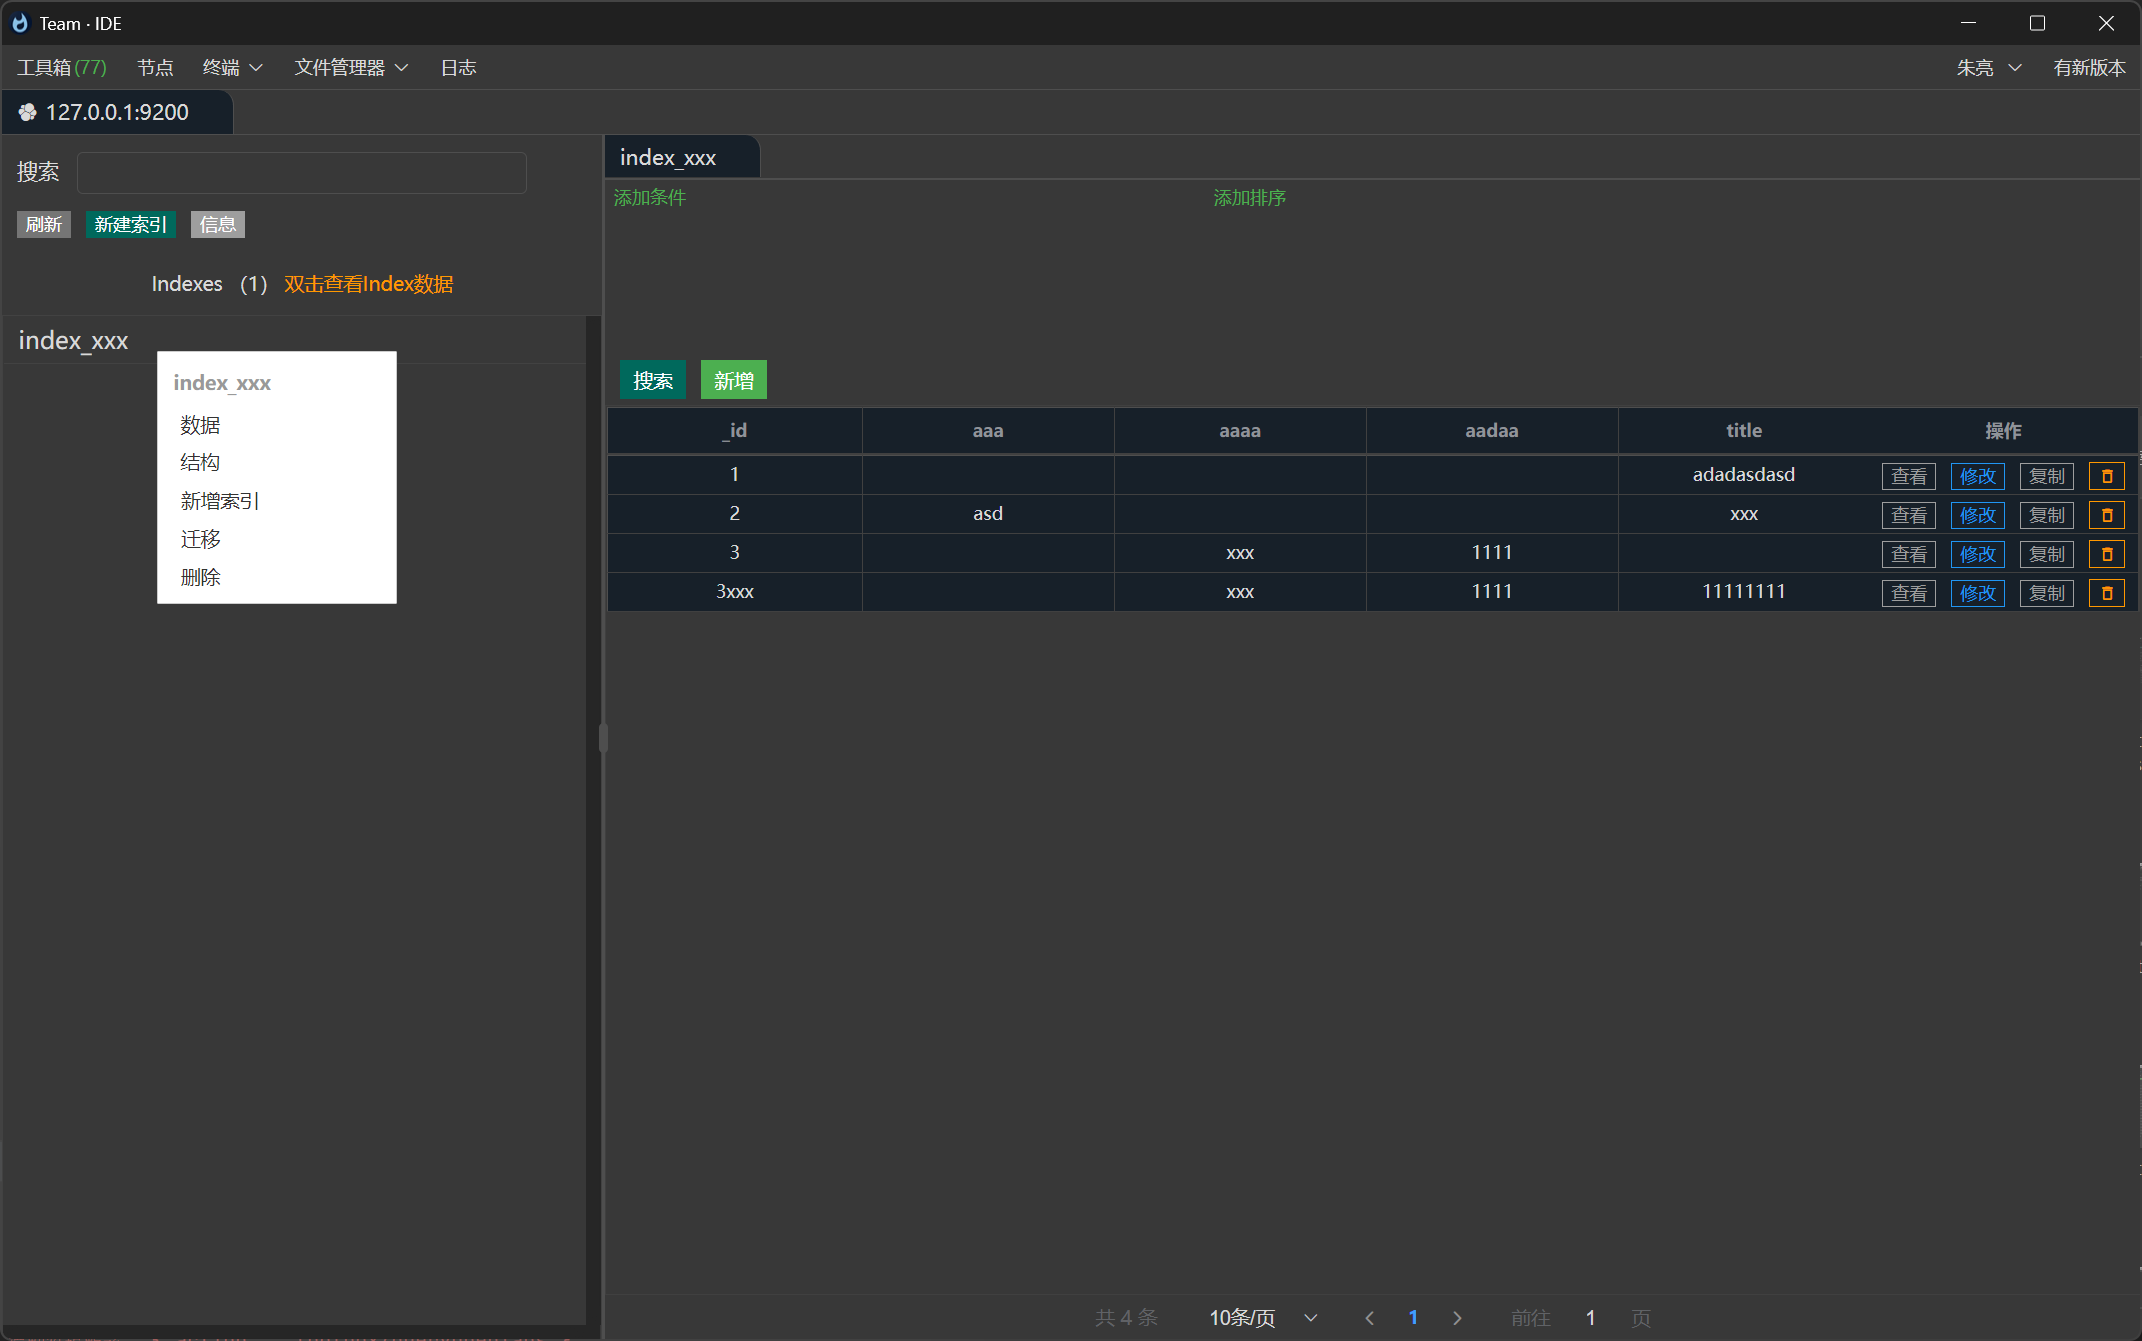The width and height of the screenshot is (2142, 1341).
Task: Switch to the index_xxx tab
Action: 668,157
